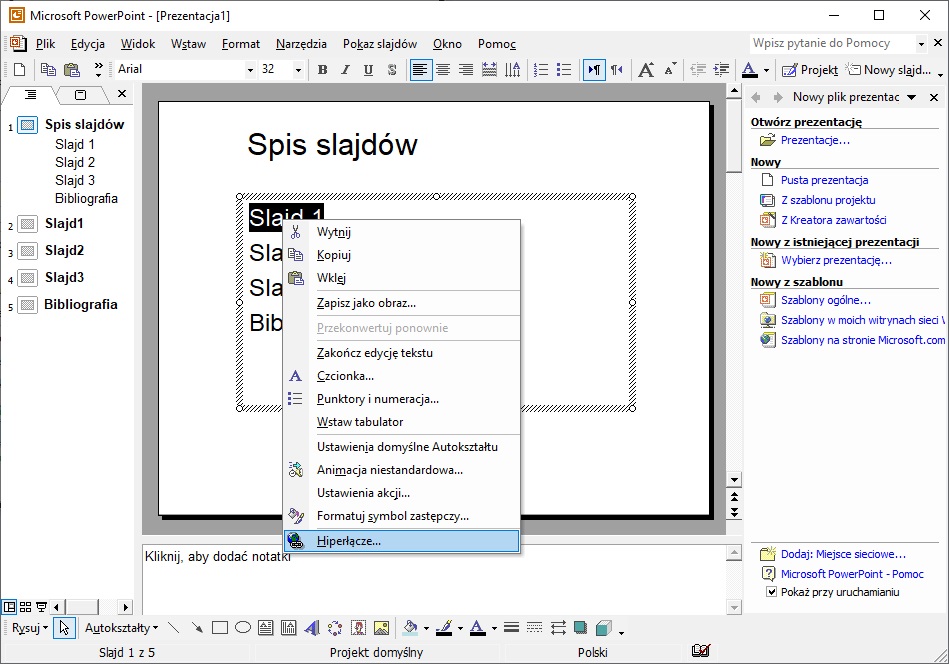Viewport: 949px width, 664px height.
Task: Click the Insert Picture icon
Action: [x=381, y=628]
